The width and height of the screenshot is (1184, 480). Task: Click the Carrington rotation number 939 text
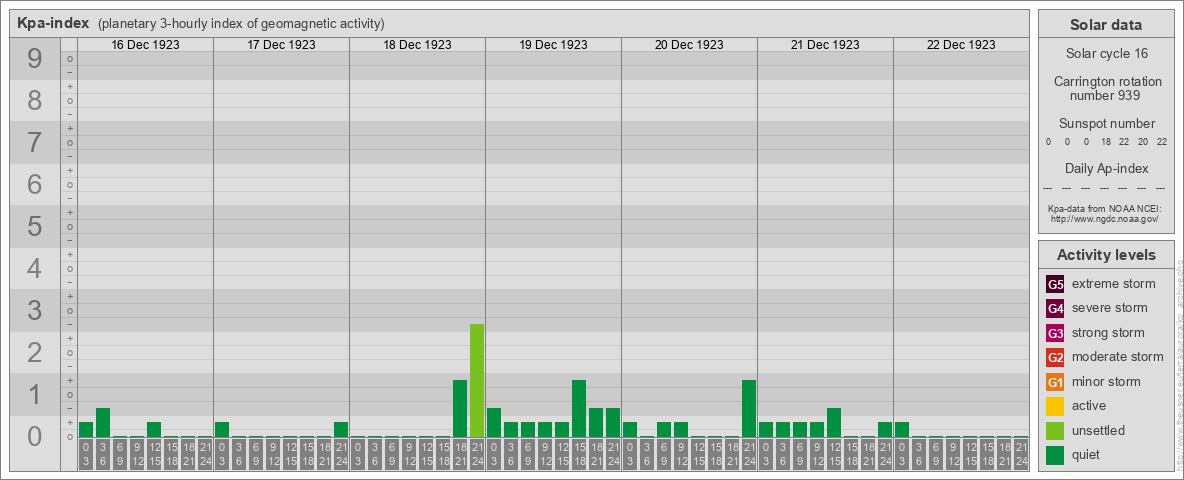[1106, 88]
